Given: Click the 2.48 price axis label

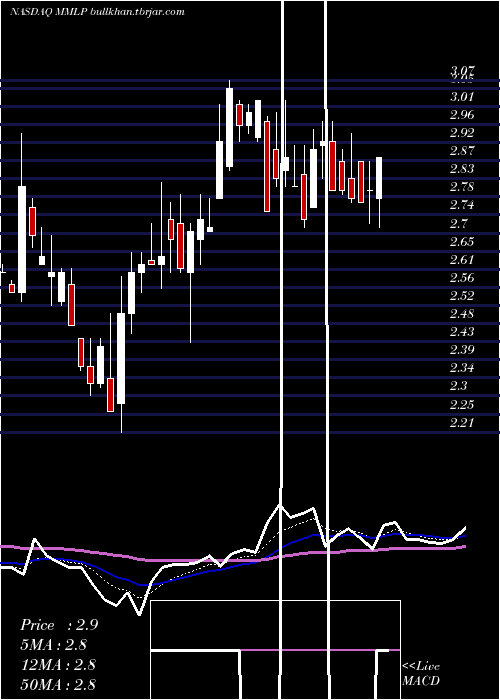Looking at the screenshot, I should click(462, 314).
